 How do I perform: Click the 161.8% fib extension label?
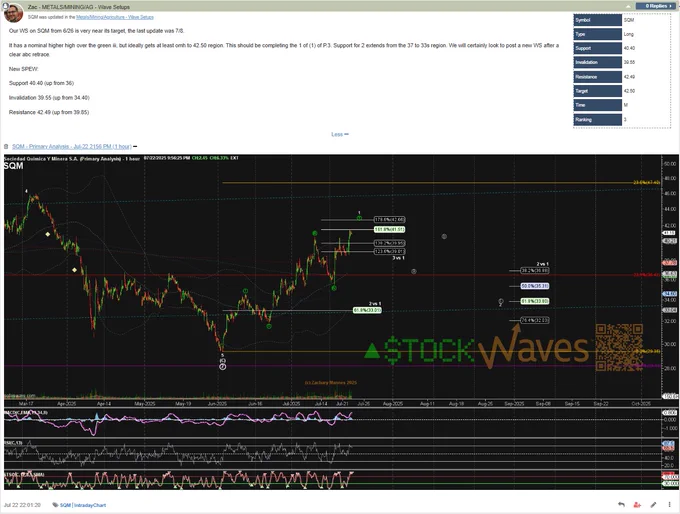(x=389, y=229)
